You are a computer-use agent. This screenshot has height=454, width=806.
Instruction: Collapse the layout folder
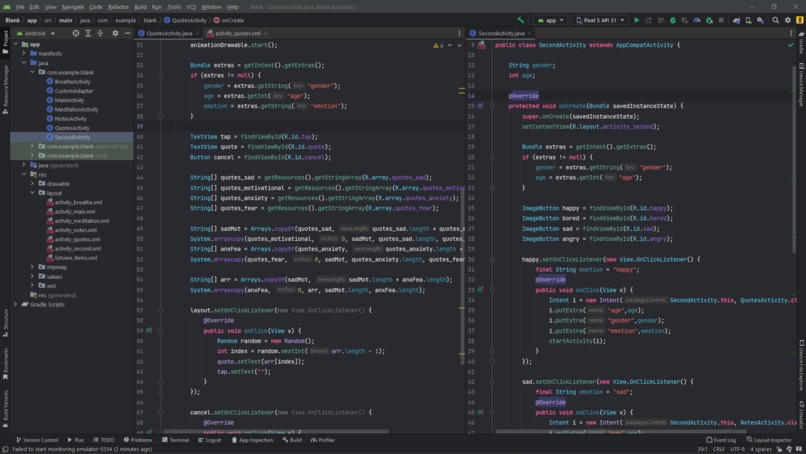click(32, 193)
